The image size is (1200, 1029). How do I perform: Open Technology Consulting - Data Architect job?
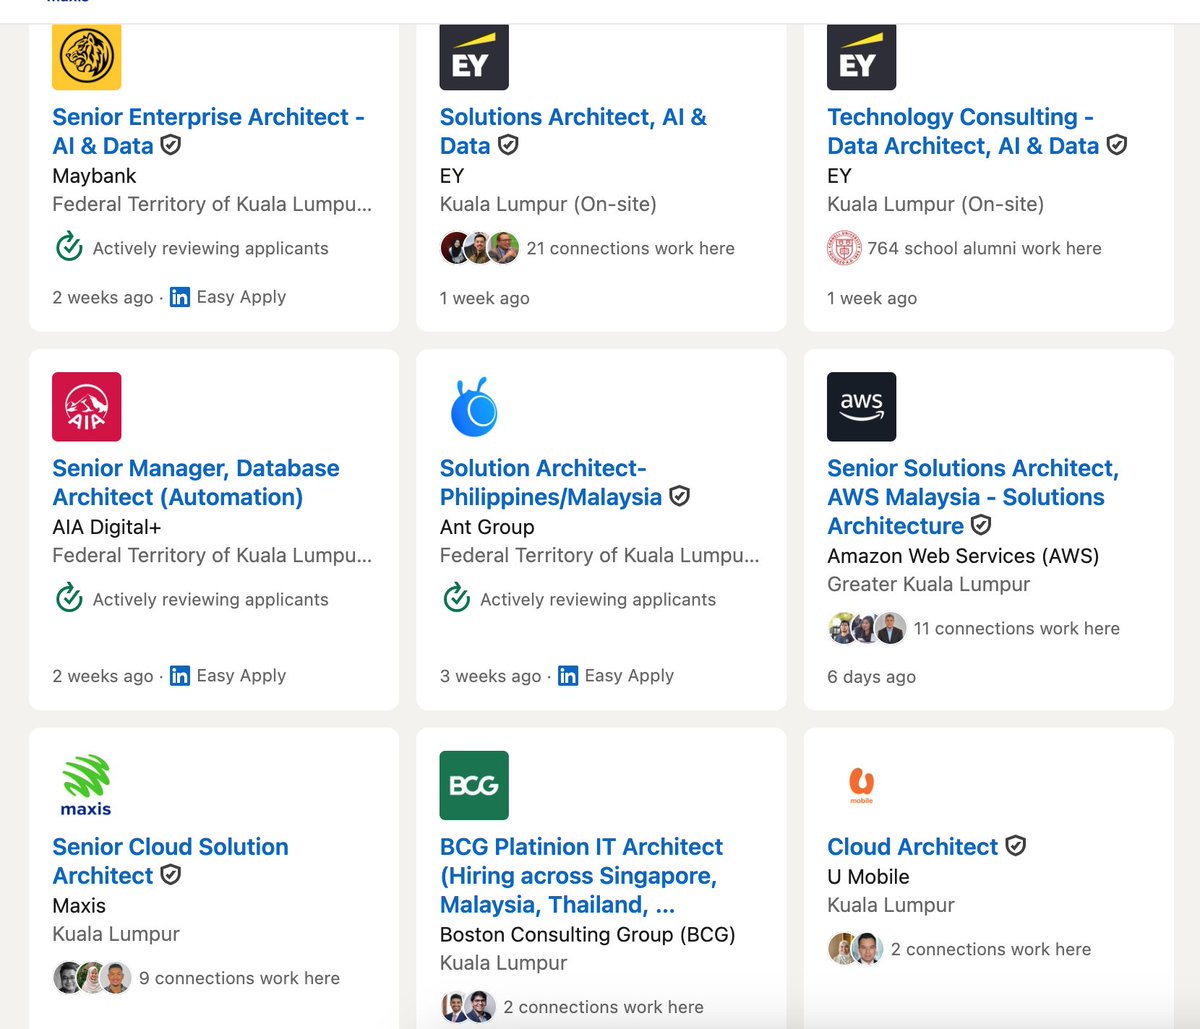coord(963,131)
